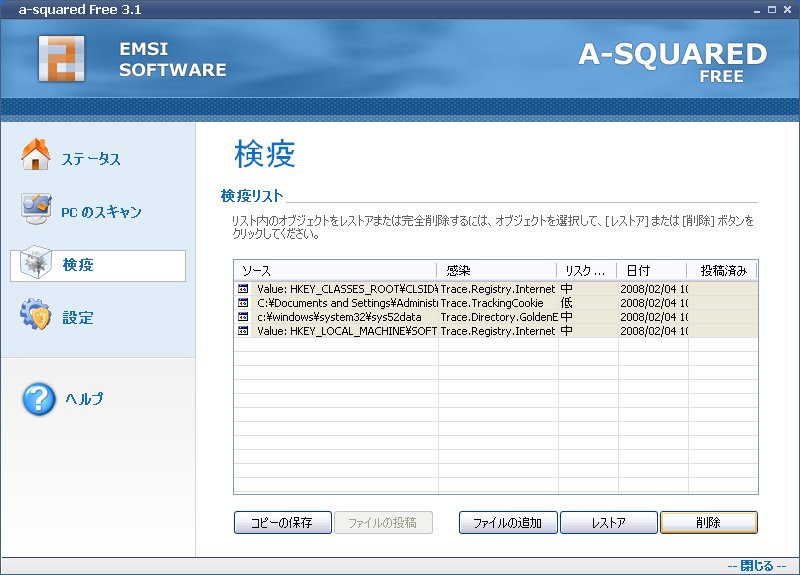800x575 pixels.
Task: Open the PC のスキャン section
Action: (101, 212)
